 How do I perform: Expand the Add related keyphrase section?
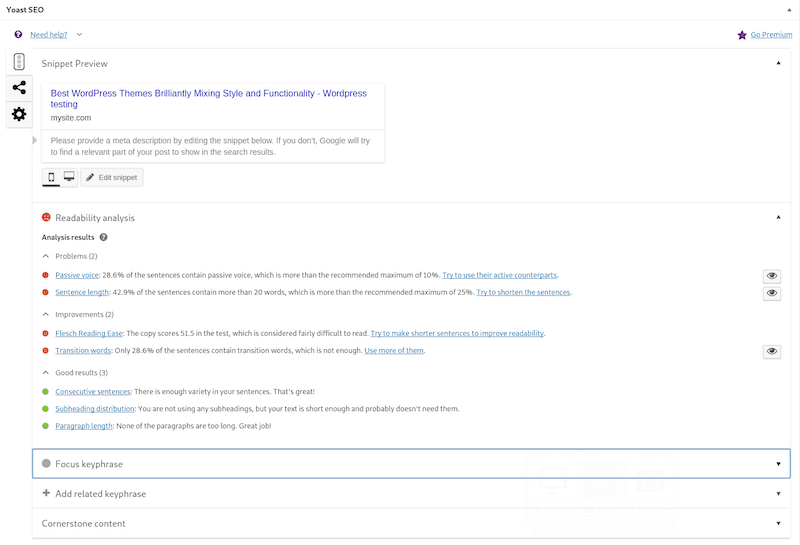[x=411, y=493]
